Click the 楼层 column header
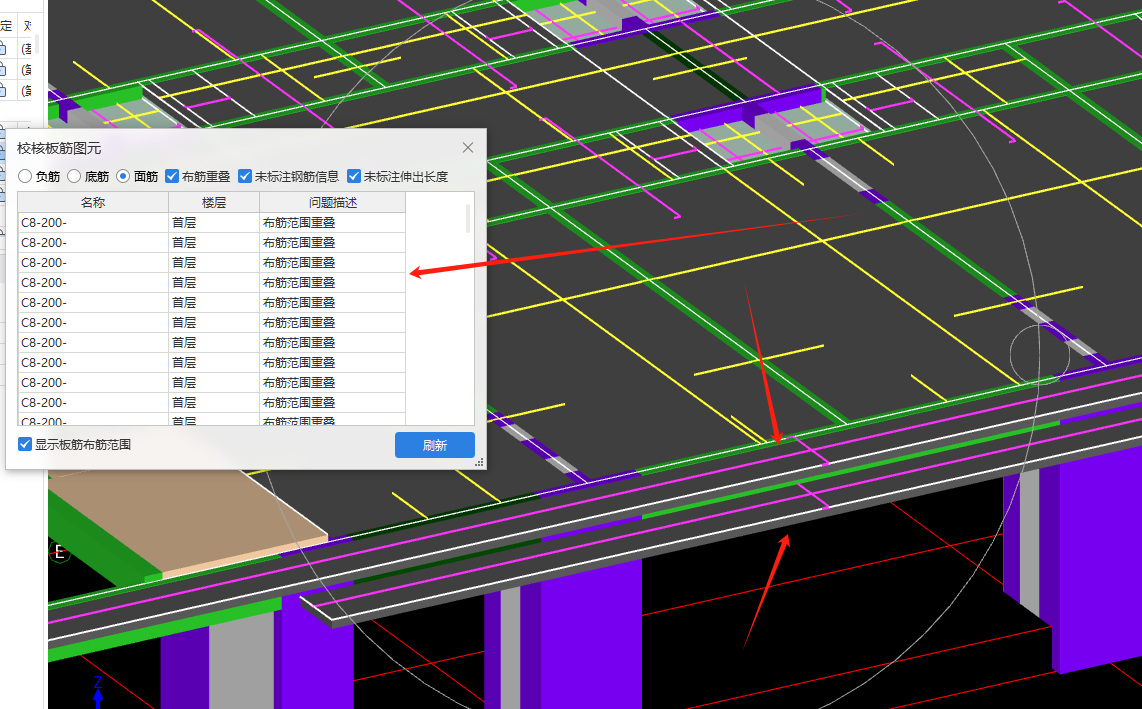 tap(214, 203)
